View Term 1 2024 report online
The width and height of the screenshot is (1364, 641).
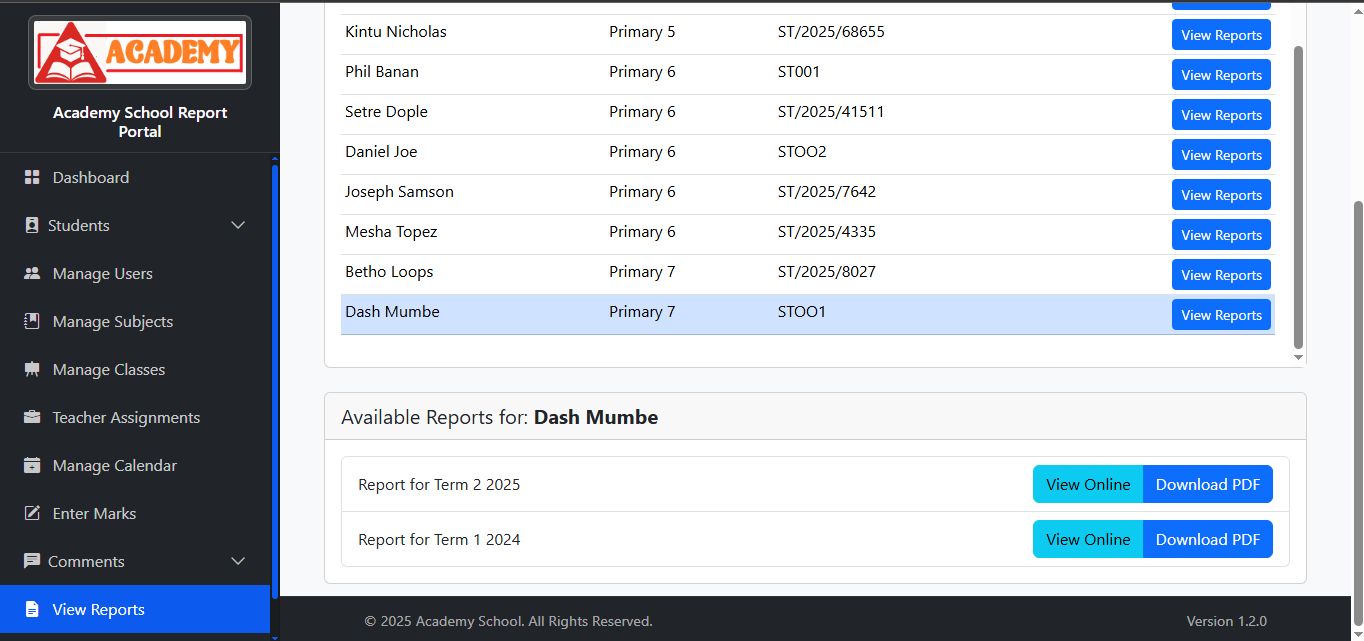click(x=1087, y=539)
